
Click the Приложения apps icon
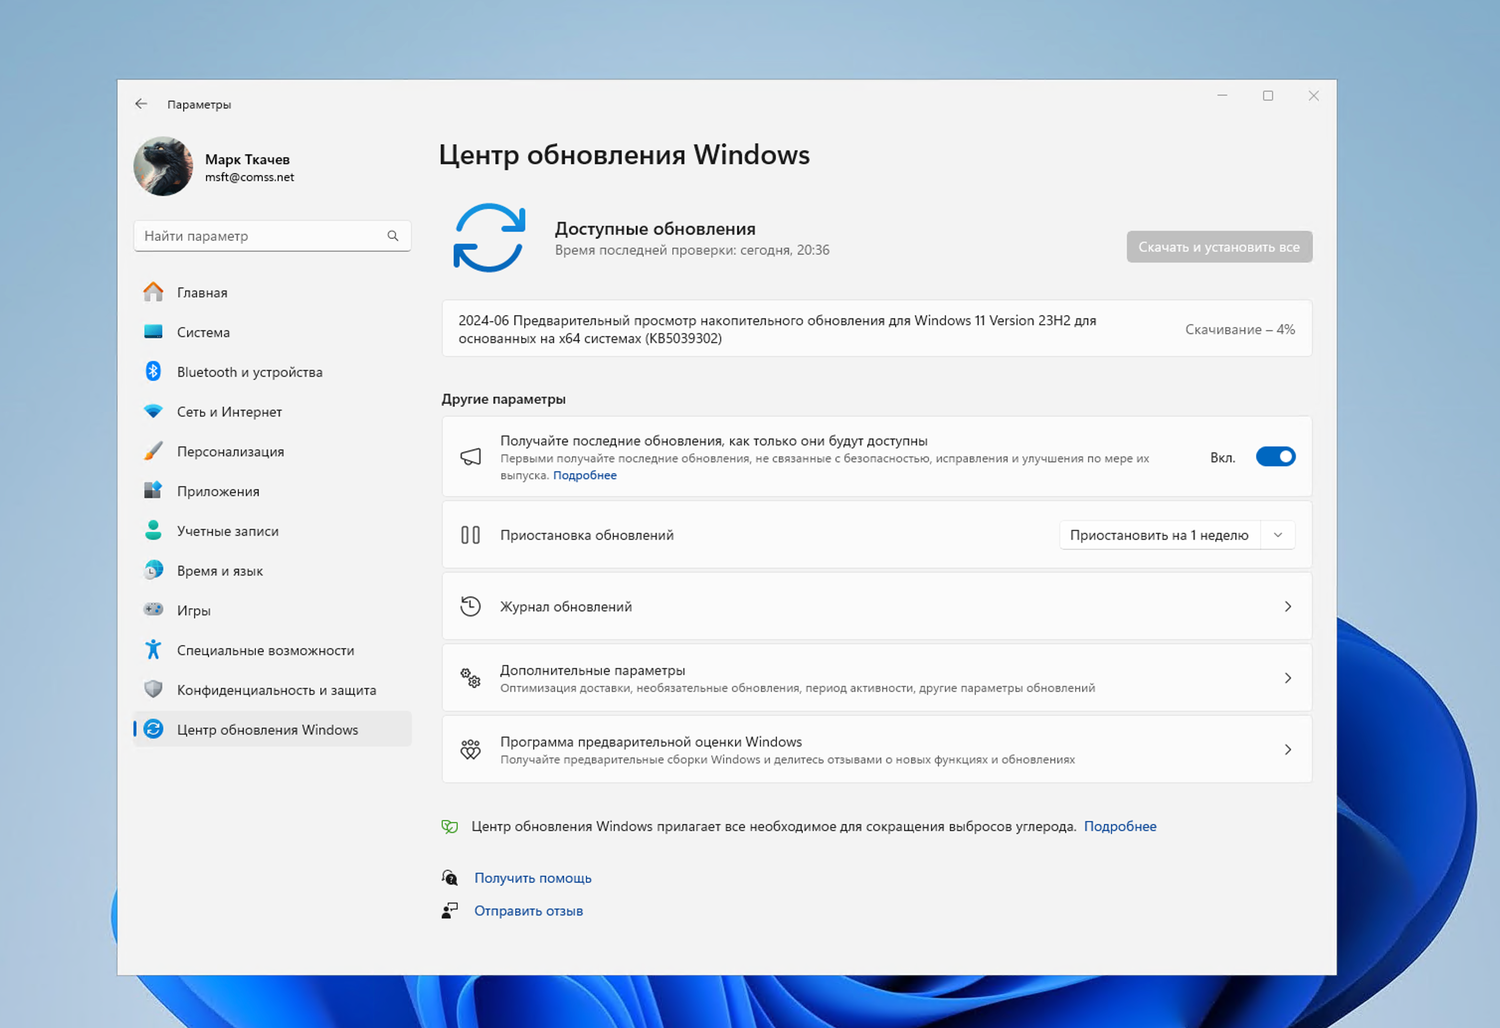pos(153,491)
